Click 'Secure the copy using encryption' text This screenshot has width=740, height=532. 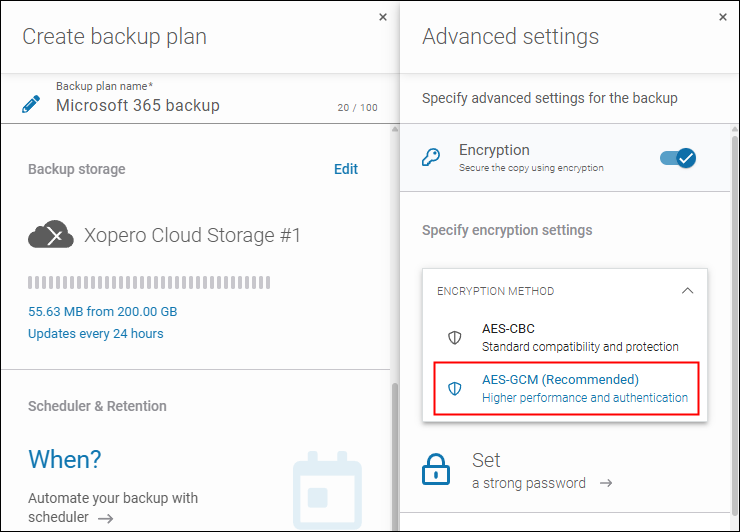click(x=531, y=168)
